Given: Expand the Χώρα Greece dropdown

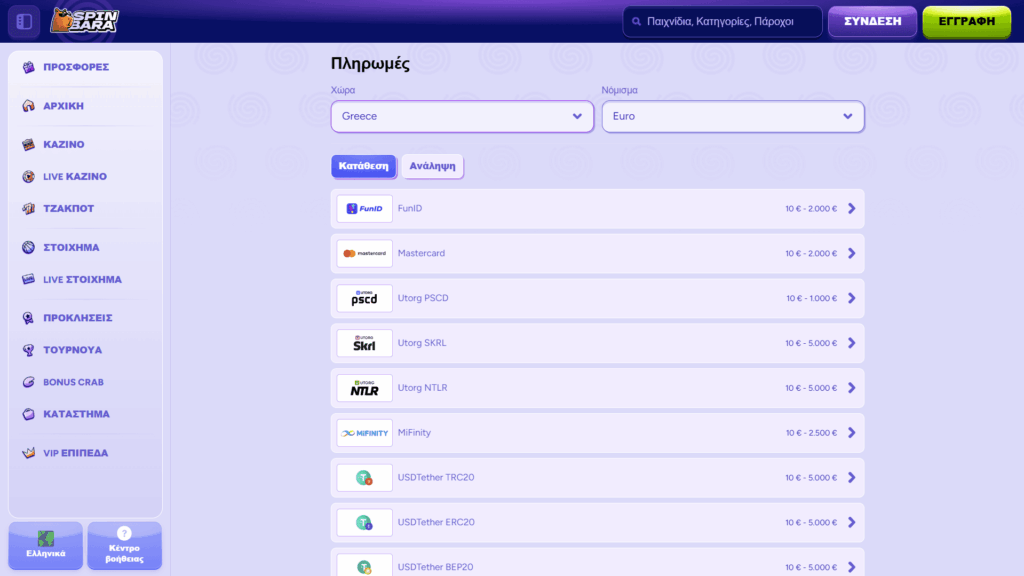Looking at the screenshot, I should [462, 116].
